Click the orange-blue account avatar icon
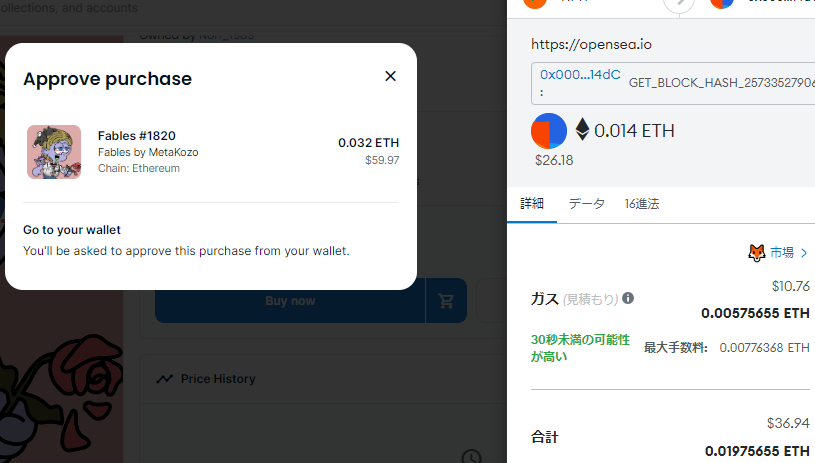The width and height of the screenshot is (815, 463). point(549,130)
